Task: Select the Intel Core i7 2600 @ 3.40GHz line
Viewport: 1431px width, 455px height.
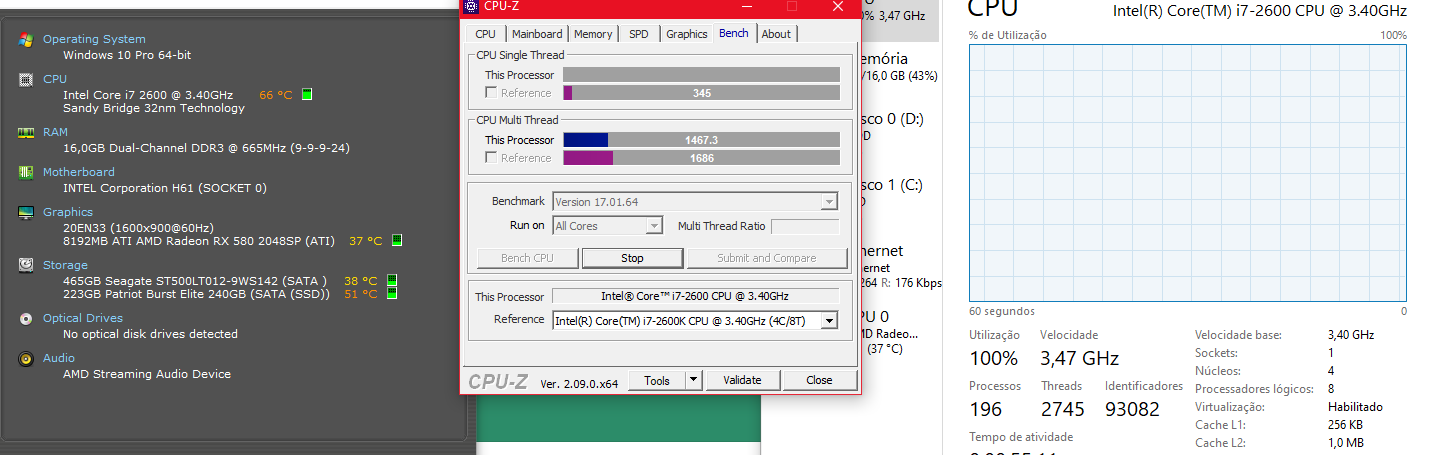Action: tap(148, 95)
